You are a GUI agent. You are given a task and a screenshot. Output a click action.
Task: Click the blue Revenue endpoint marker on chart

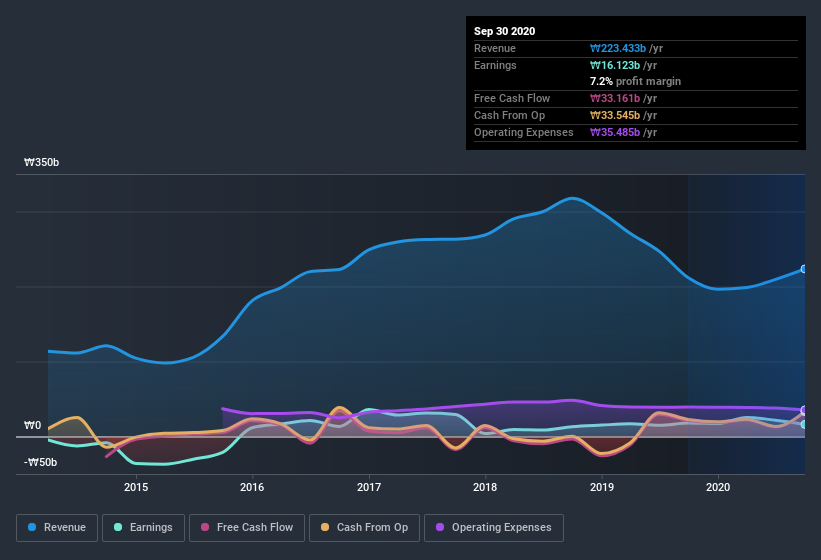tap(804, 270)
